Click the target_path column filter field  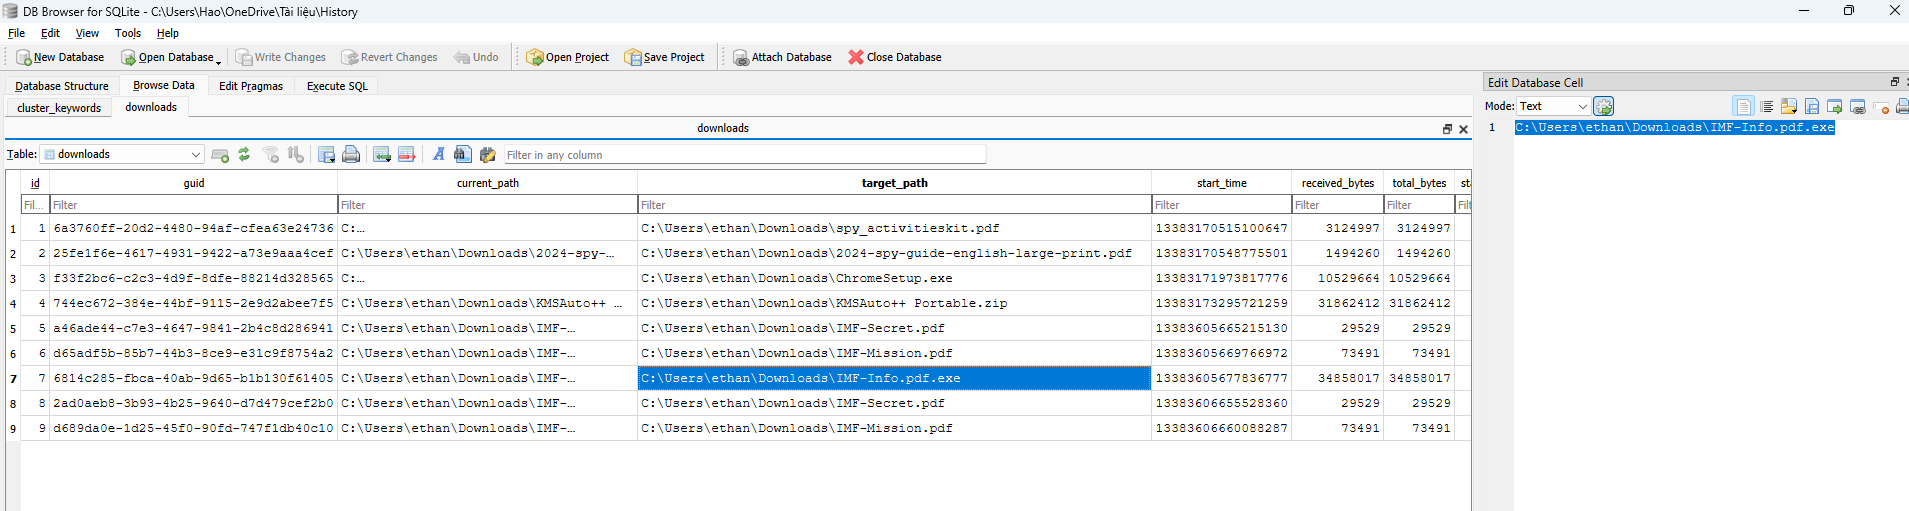coord(895,205)
